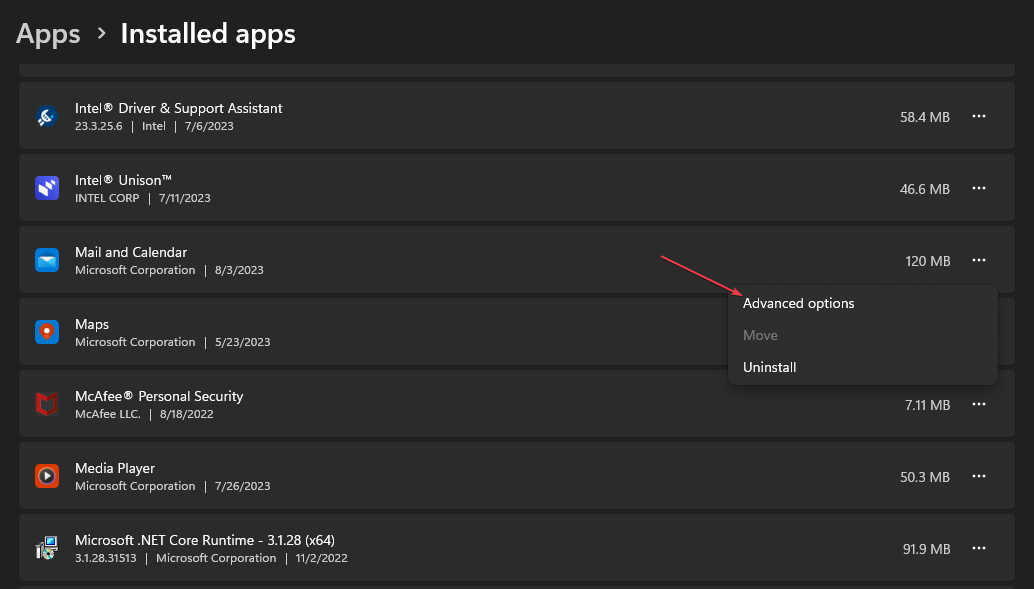Click the Maps app icon
1034x589 pixels.
47,333
